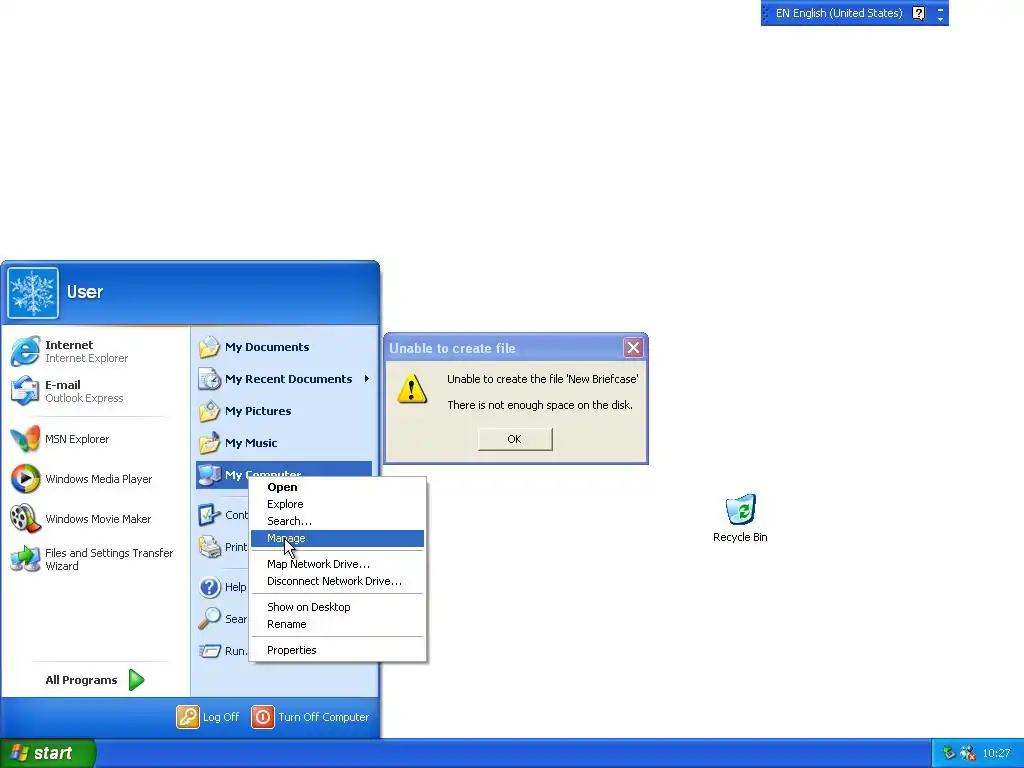The image size is (1024, 768).
Task: Open the Run command icon
Action: click(x=210, y=650)
